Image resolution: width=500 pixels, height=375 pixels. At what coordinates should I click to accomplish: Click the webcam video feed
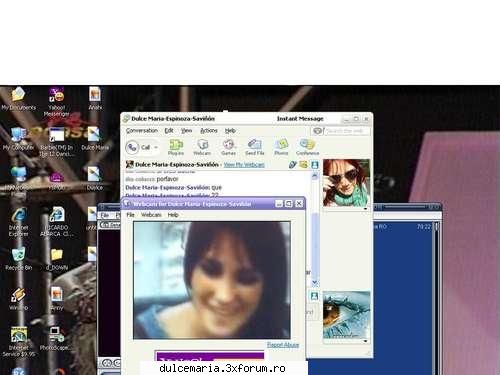coord(212,280)
